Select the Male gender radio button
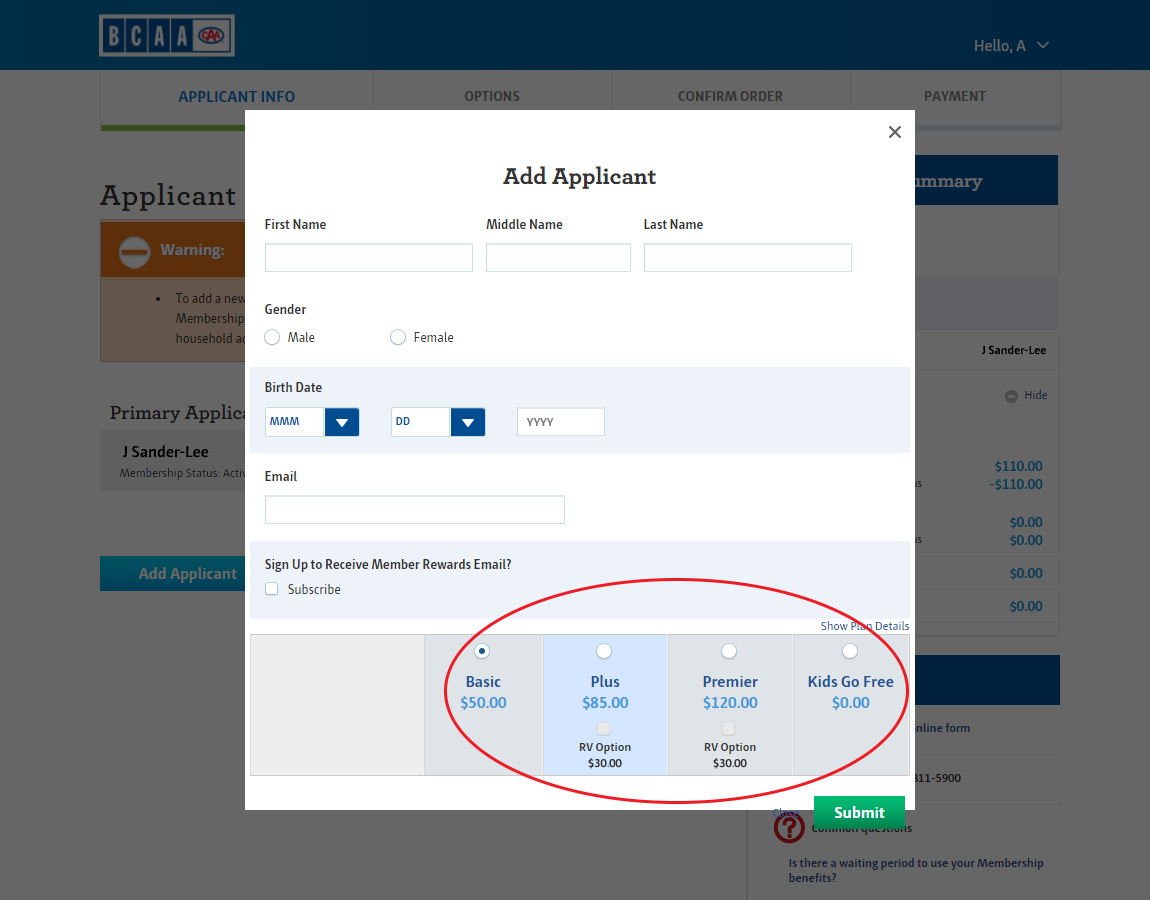 point(272,338)
